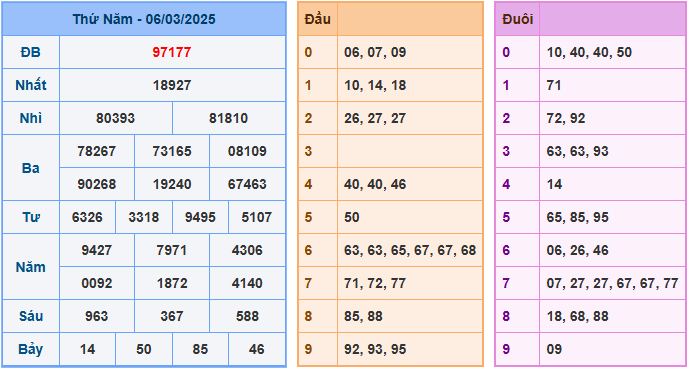This screenshot has width=689, height=368.
Task: Select Năm prize number 4306
Action: point(247,250)
